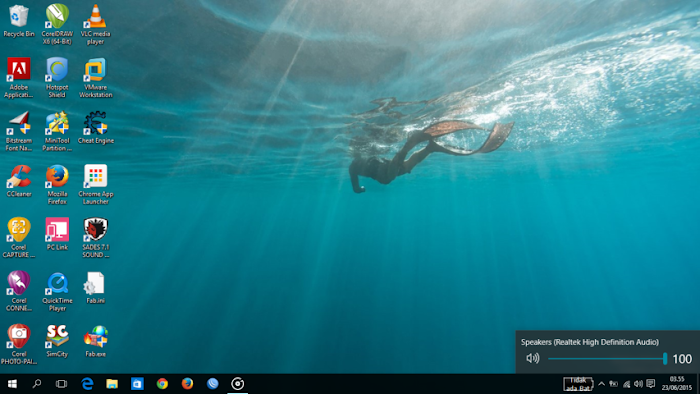Screen dimensions: 700x394
Task: Click the 'Speakers (Realtek High Definition Audio)' label
Action: point(590,342)
